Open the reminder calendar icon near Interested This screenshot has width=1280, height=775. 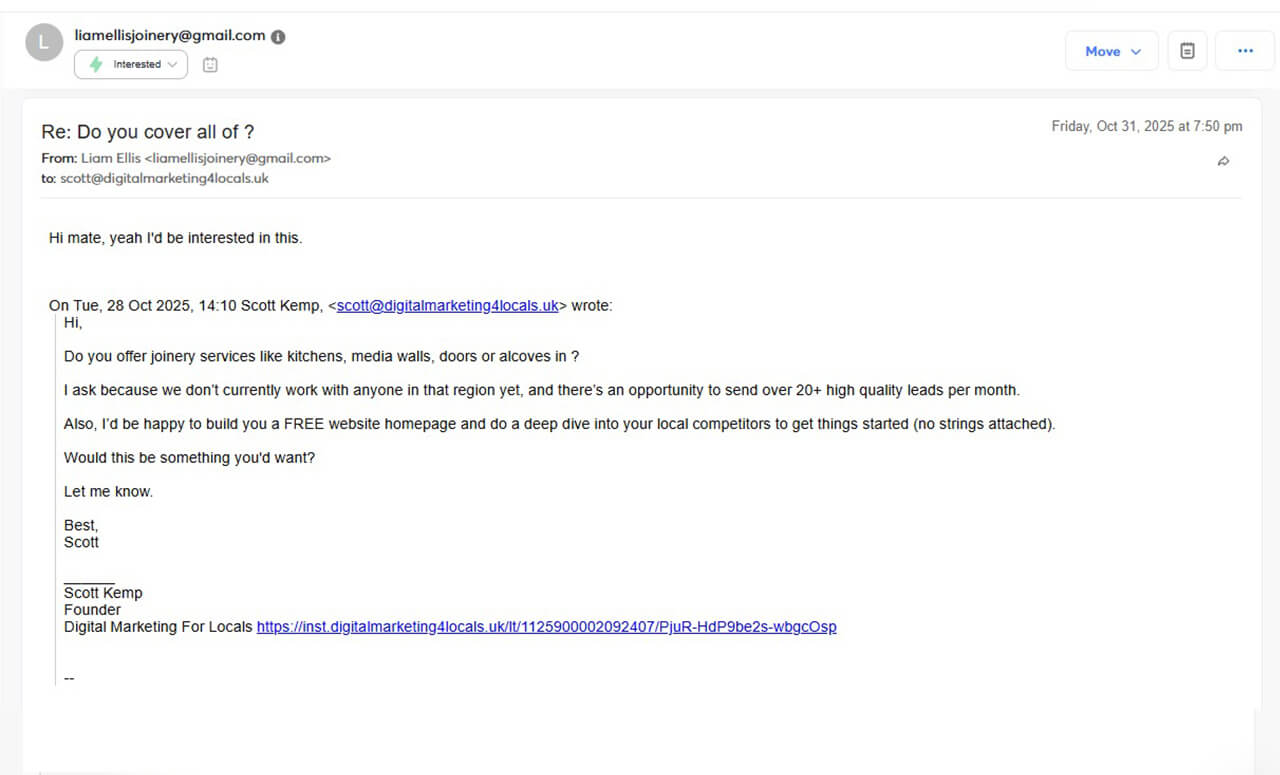pyautogui.click(x=210, y=65)
